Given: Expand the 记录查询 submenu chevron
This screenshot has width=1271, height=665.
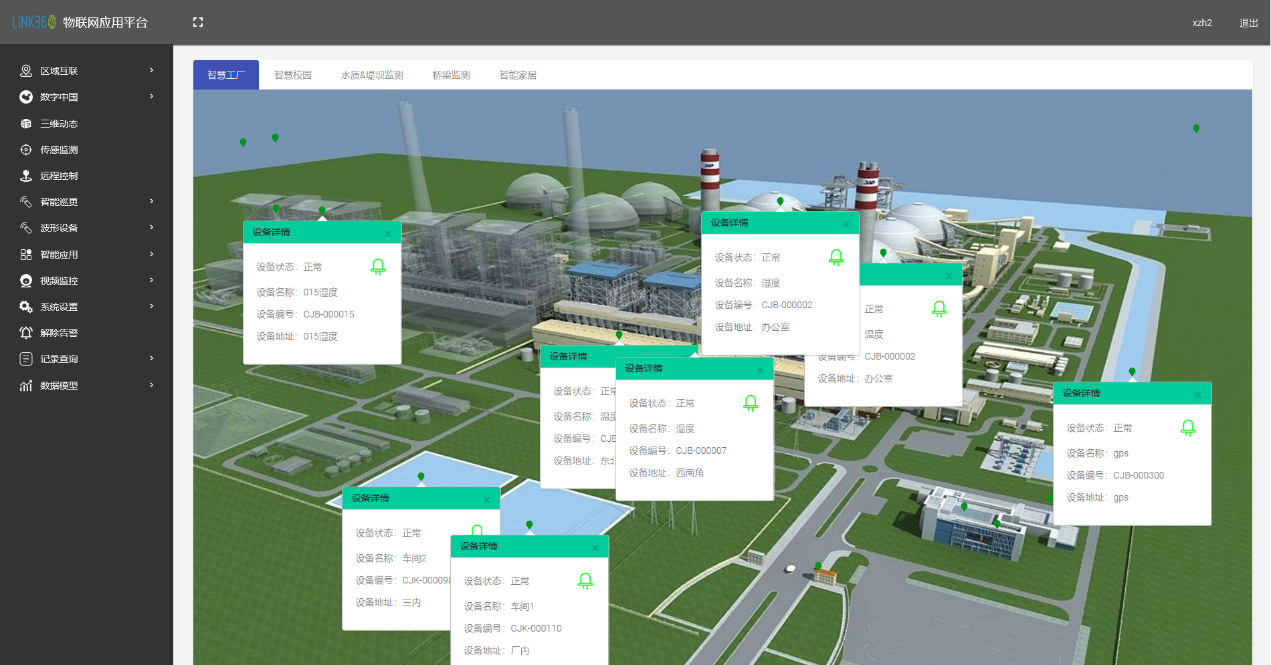Looking at the screenshot, I should pos(152,359).
